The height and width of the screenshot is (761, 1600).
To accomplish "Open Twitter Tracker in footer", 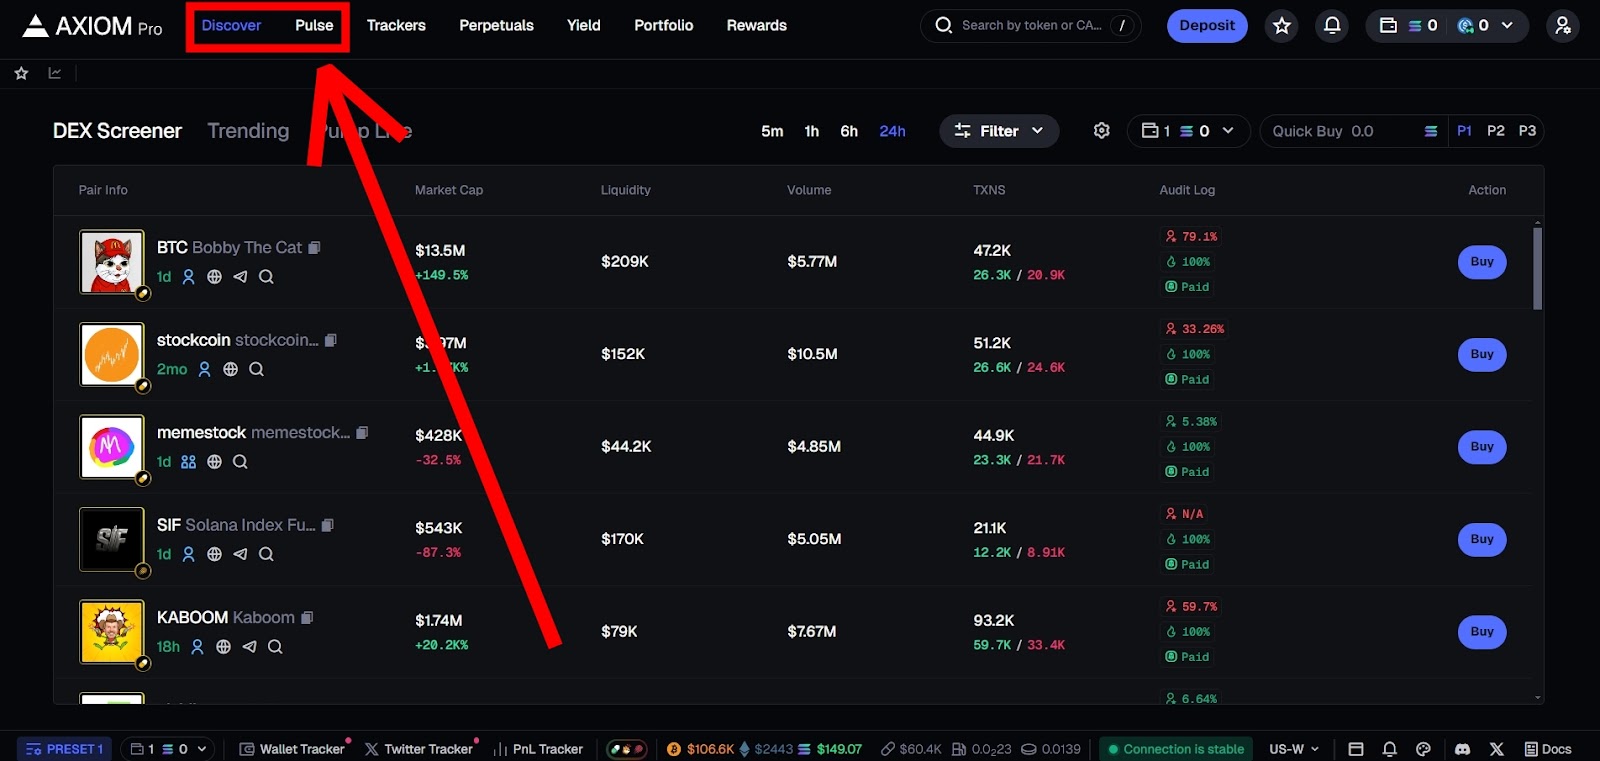I will tap(420, 749).
